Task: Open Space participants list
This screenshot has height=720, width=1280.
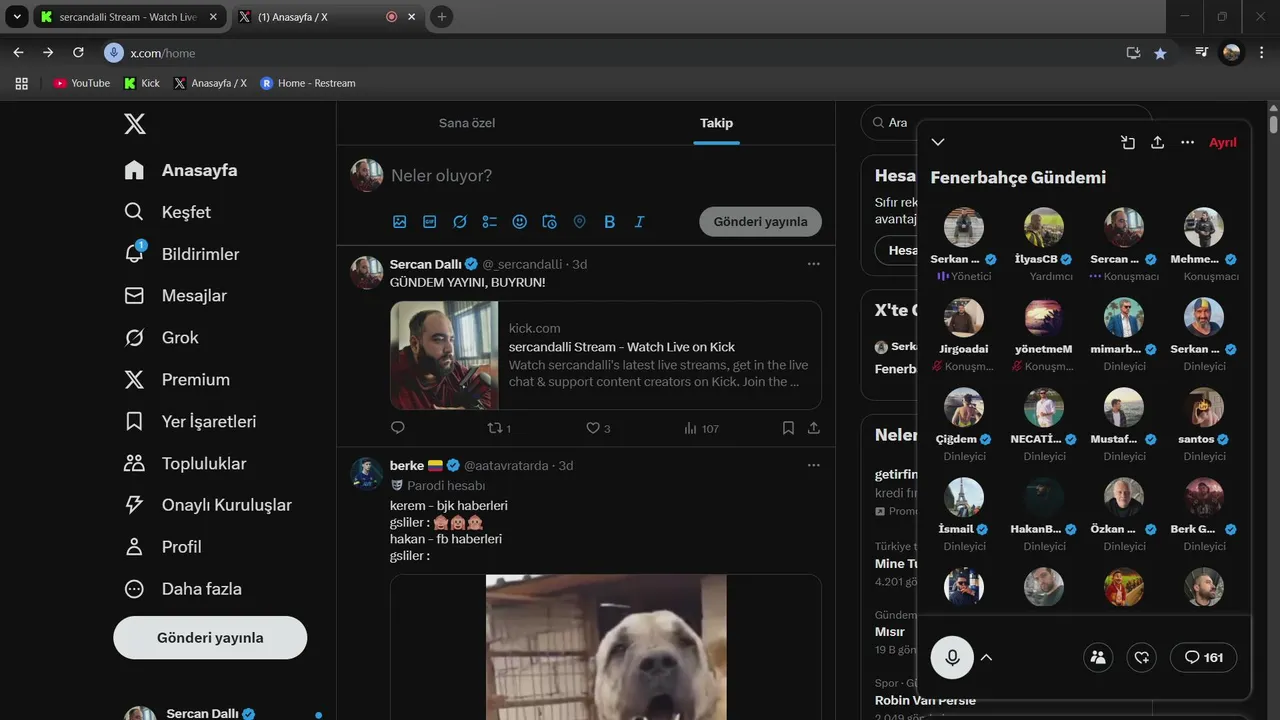Action: [x=1098, y=657]
